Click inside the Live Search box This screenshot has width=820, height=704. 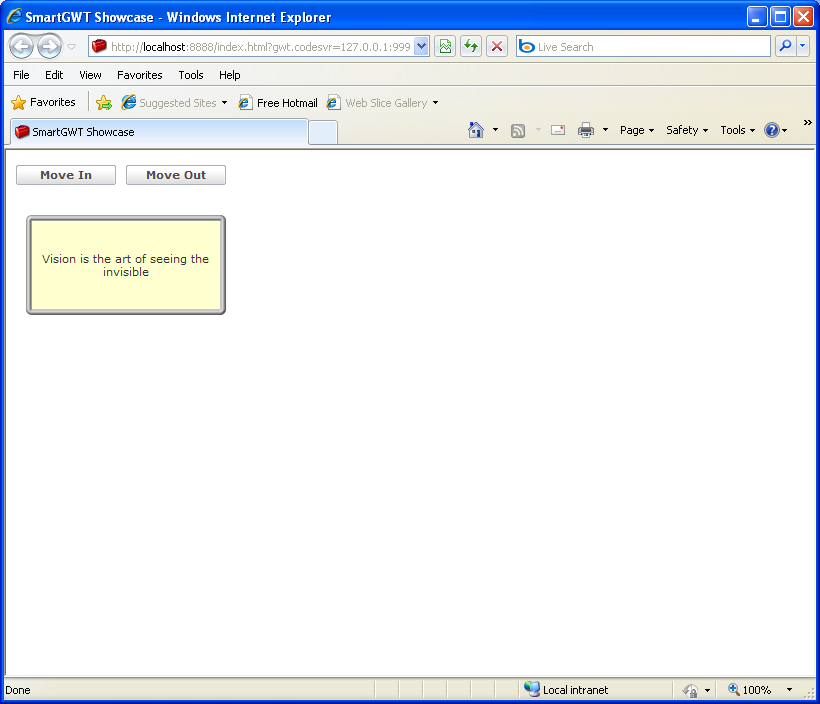pos(643,47)
